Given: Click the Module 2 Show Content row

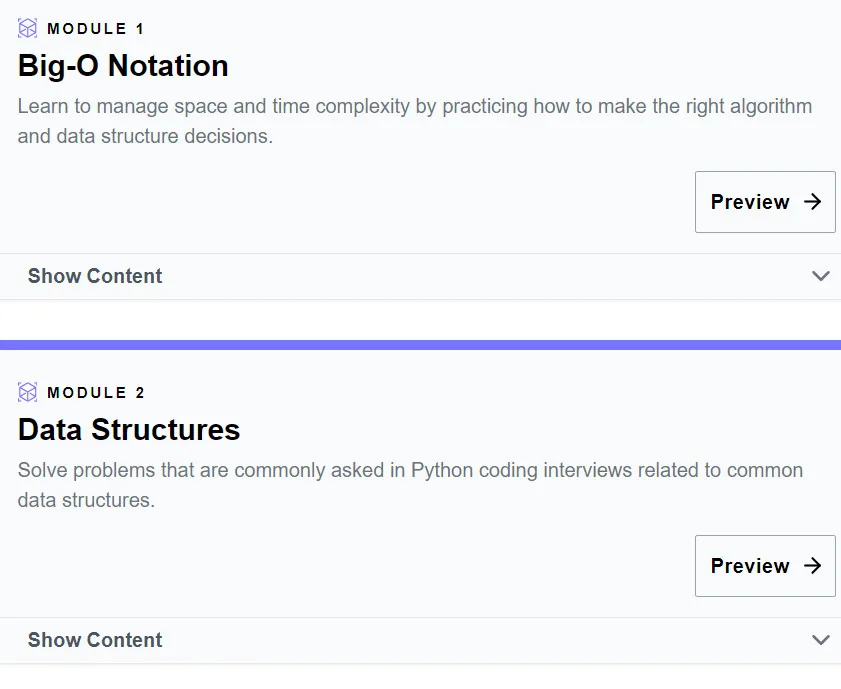Looking at the screenshot, I should tap(420, 640).
